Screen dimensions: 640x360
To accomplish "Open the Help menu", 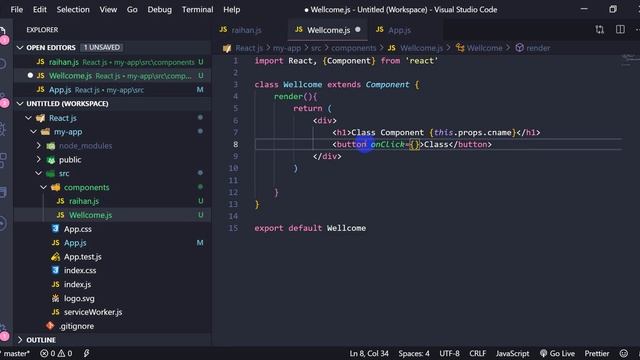I will (231, 9).
